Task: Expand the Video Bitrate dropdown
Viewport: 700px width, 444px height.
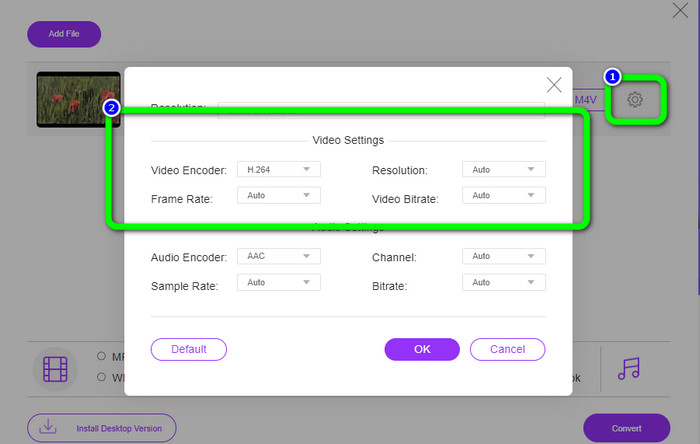Action: pos(504,195)
